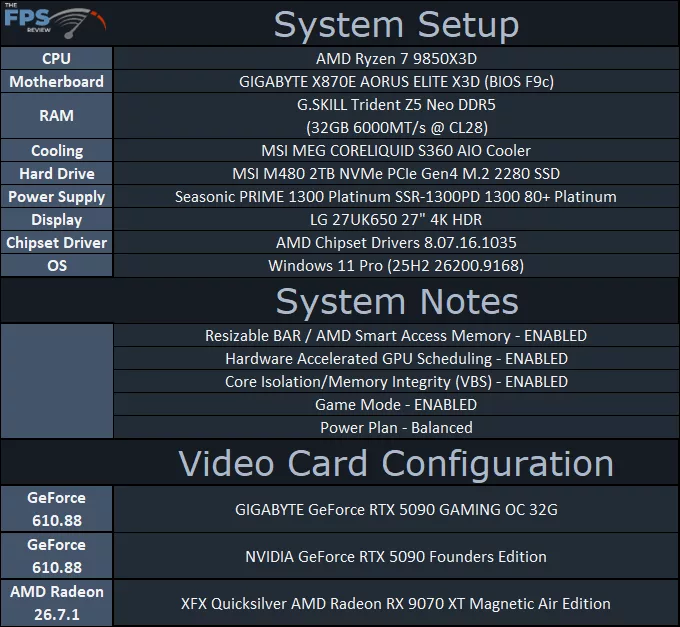Click the Motherboard row label

click(x=56, y=82)
